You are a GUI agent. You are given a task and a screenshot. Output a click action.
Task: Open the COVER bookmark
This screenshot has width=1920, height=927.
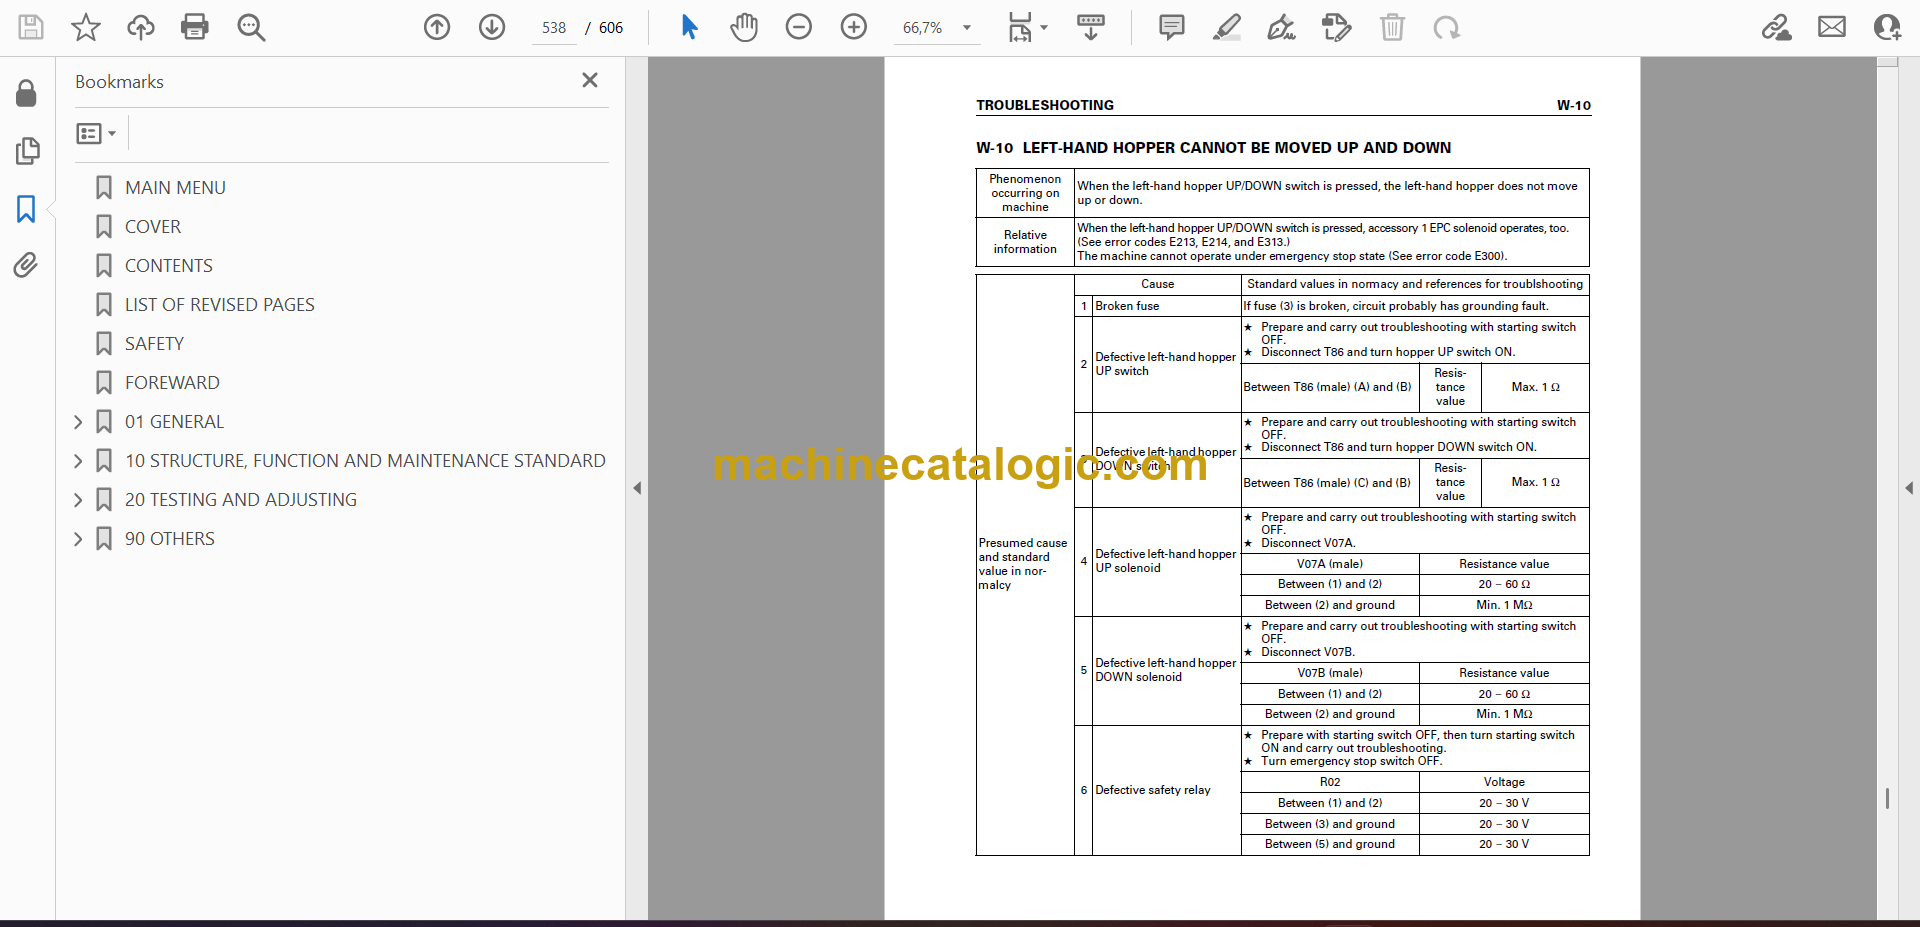click(x=153, y=227)
